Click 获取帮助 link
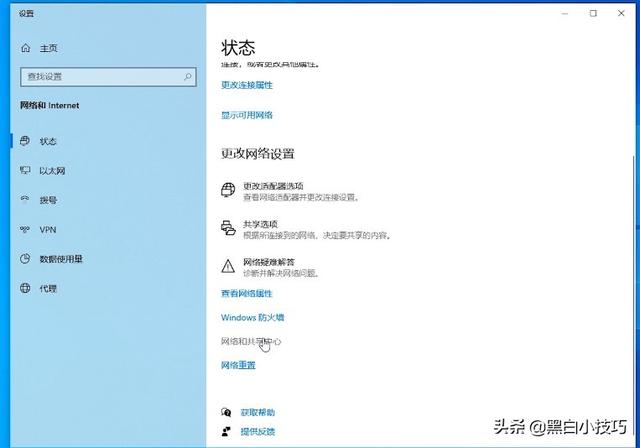 258,413
